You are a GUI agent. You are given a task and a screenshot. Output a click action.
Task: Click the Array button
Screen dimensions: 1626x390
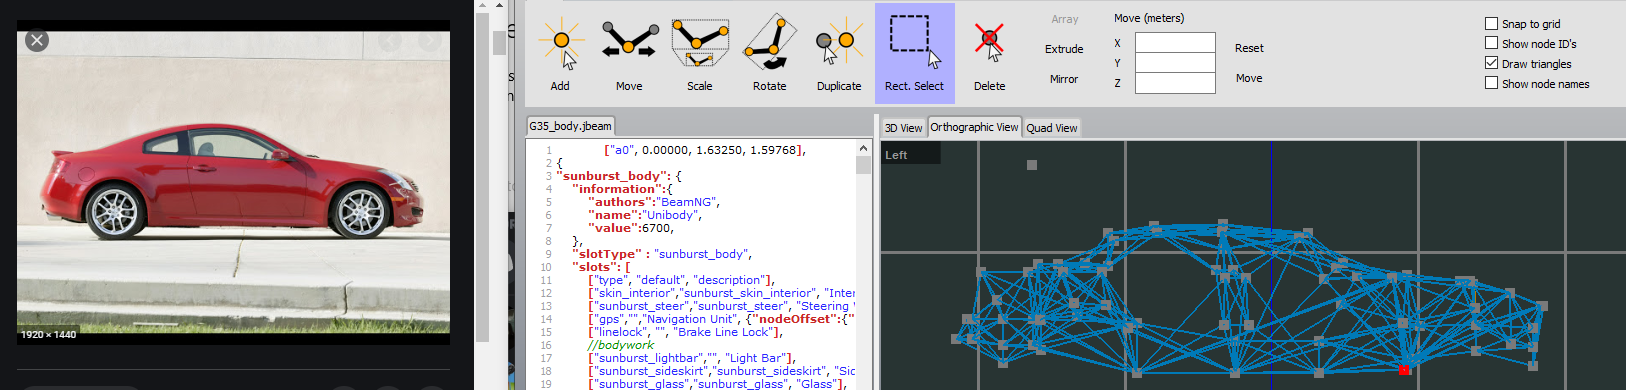tap(1065, 19)
